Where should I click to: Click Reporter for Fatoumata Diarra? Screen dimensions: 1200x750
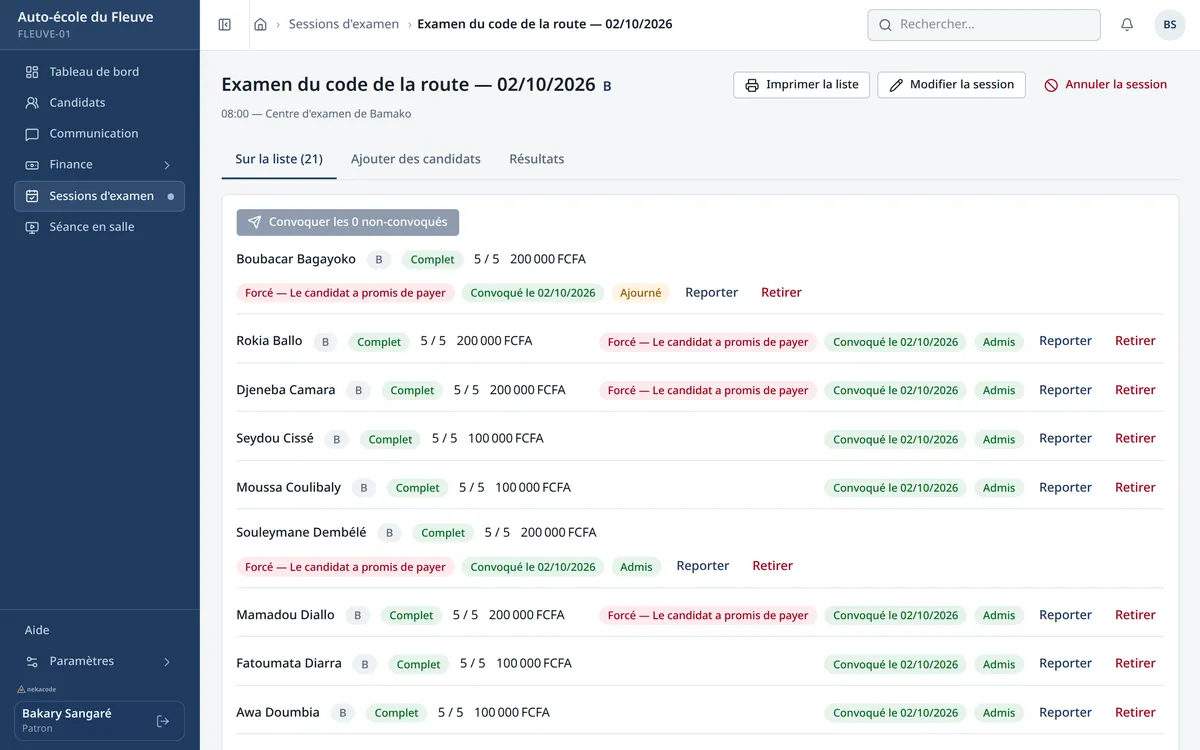click(x=1066, y=664)
